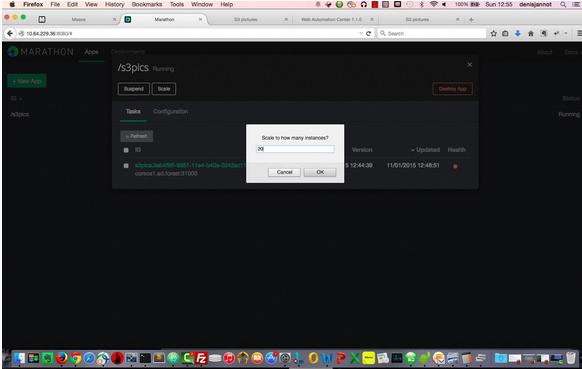The image size is (582, 369).
Task: Click the Destroy App button
Action: click(x=452, y=89)
